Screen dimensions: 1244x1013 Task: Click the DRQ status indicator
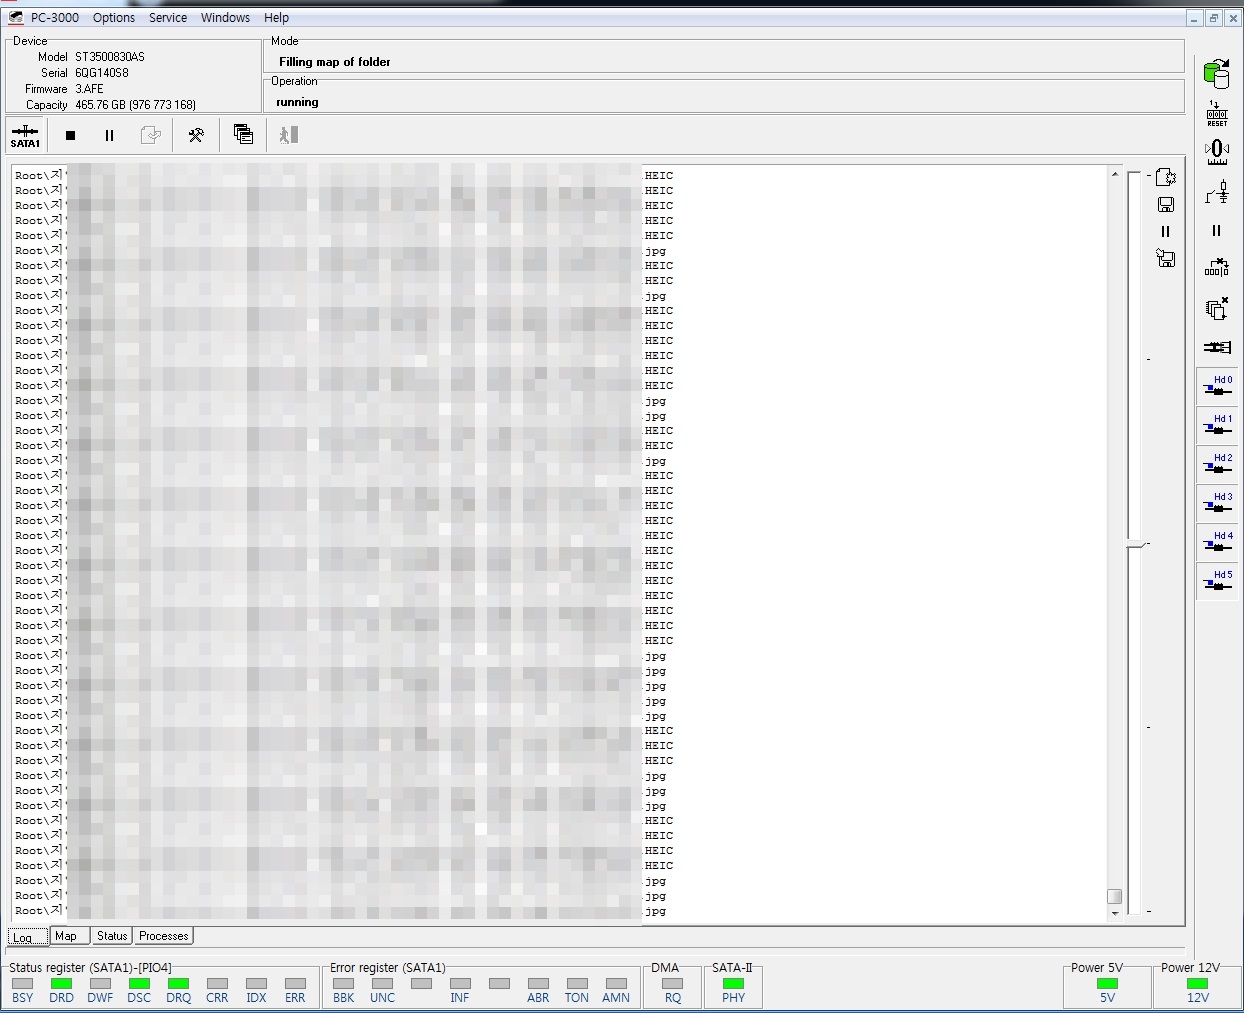point(178,984)
